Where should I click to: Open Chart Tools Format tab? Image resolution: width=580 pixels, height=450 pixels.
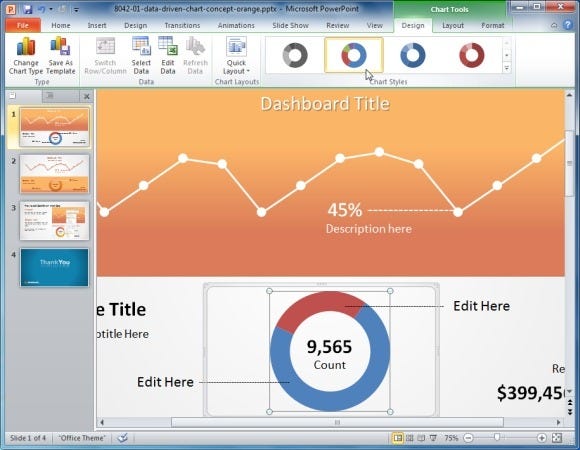click(x=492, y=25)
